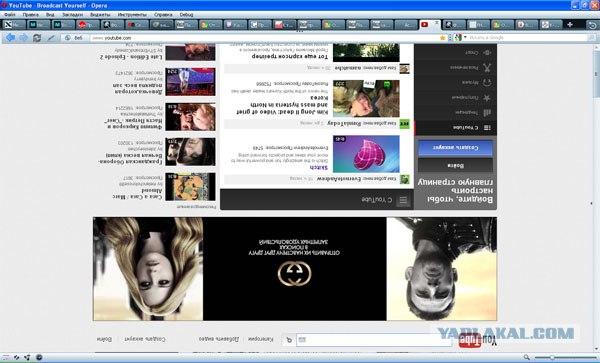The height and width of the screenshot is (363, 600).
Task: Open the Правка menu
Action: (x=30, y=15)
